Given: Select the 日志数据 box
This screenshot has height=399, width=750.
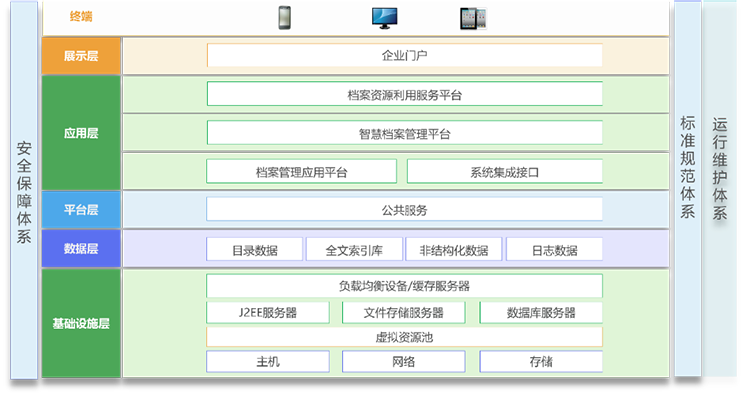Looking at the screenshot, I should 554,249.
